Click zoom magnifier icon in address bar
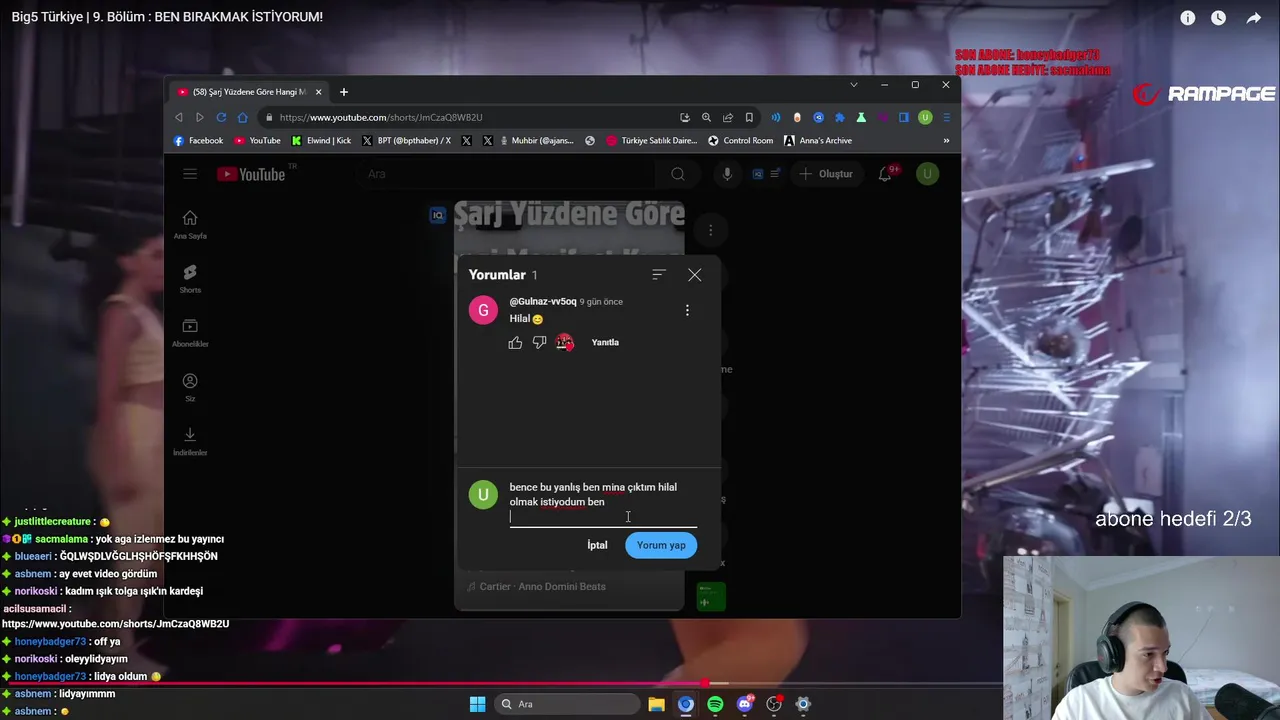This screenshot has width=1280, height=720. point(706,117)
